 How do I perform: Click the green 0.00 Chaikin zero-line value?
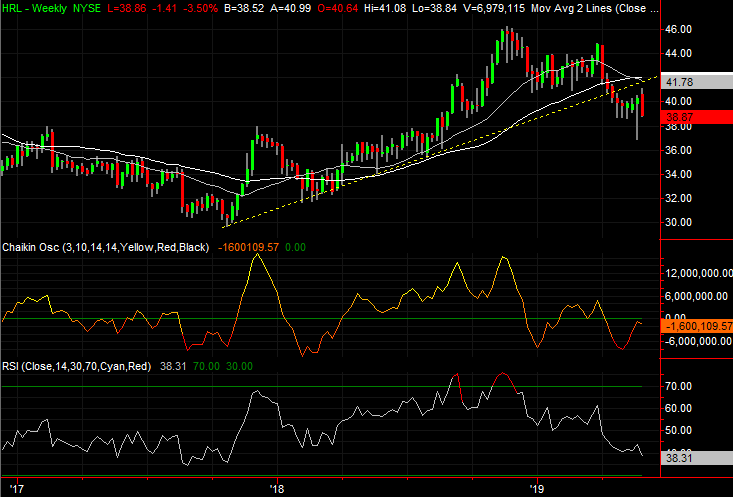pos(295,247)
